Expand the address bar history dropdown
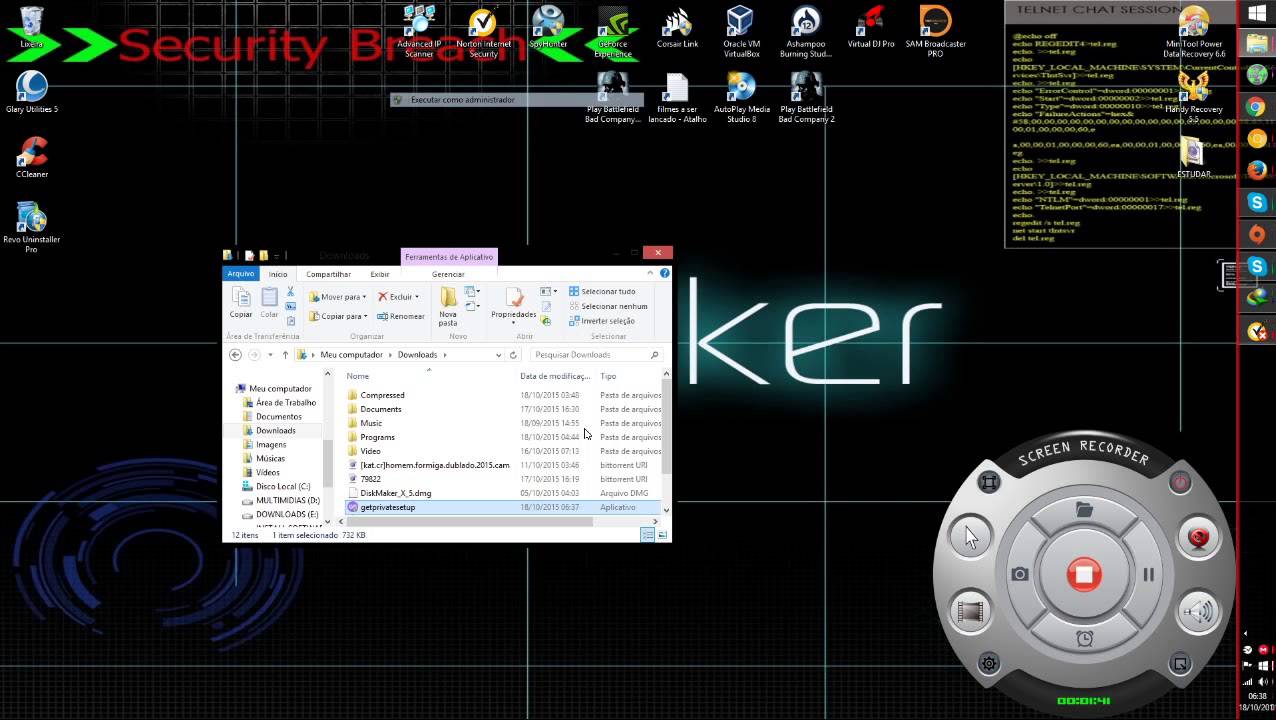Image resolution: width=1276 pixels, height=720 pixels. click(498, 355)
